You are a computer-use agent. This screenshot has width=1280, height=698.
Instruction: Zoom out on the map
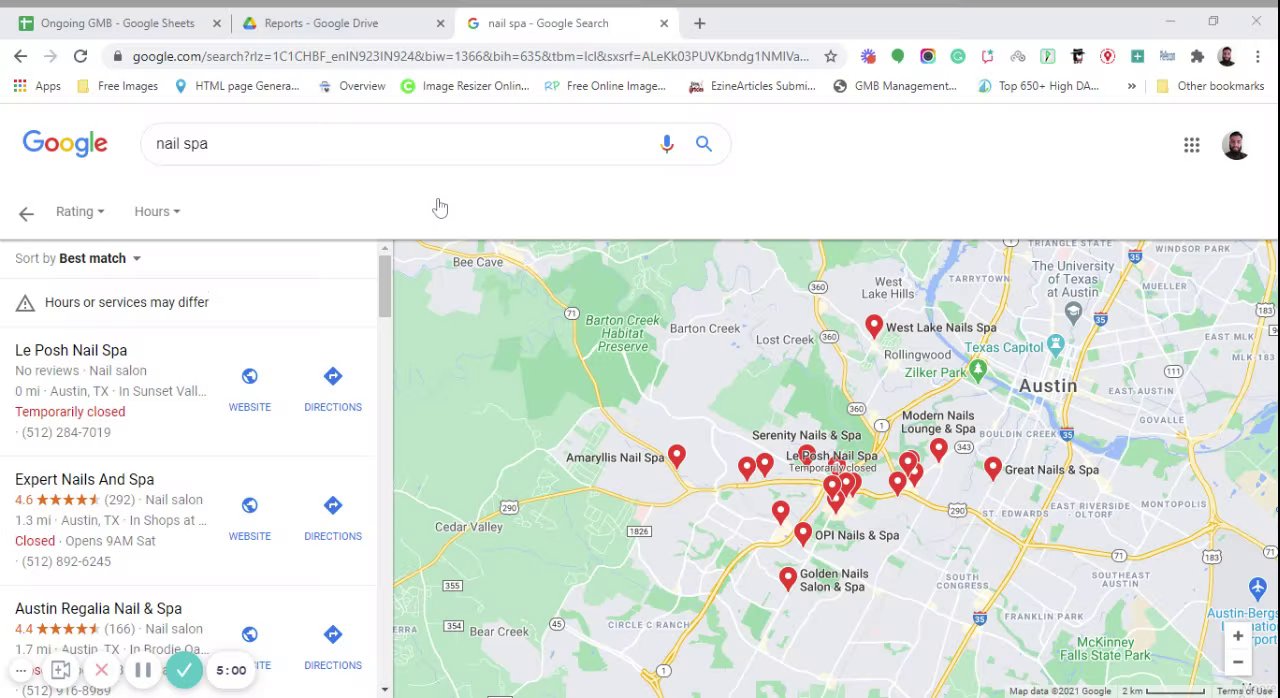pyautogui.click(x=1238, y=662)
